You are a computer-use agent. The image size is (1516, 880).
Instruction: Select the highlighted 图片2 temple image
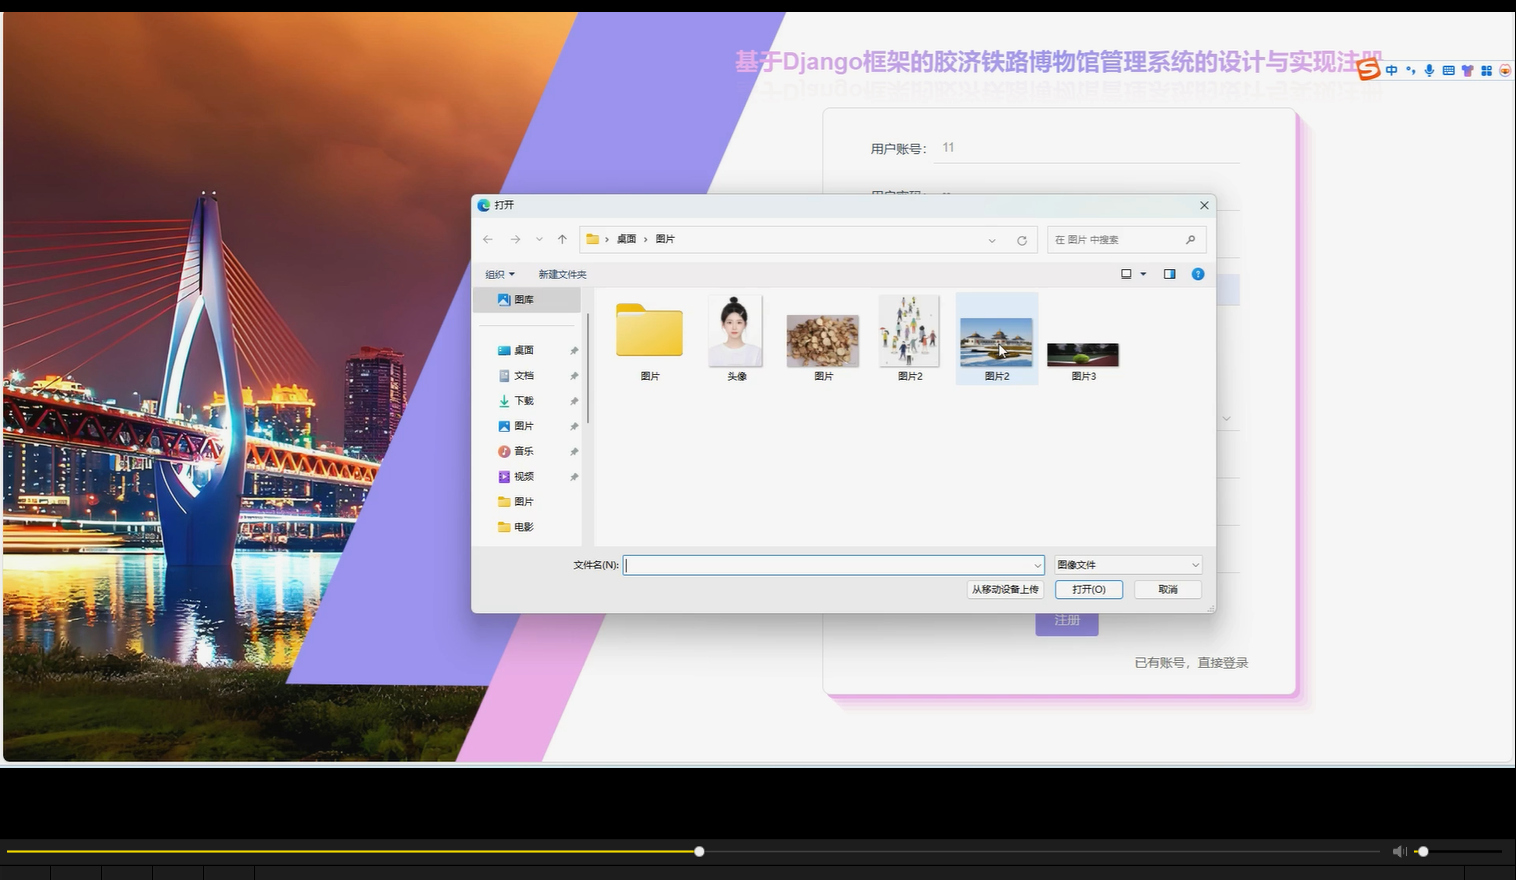997,339
